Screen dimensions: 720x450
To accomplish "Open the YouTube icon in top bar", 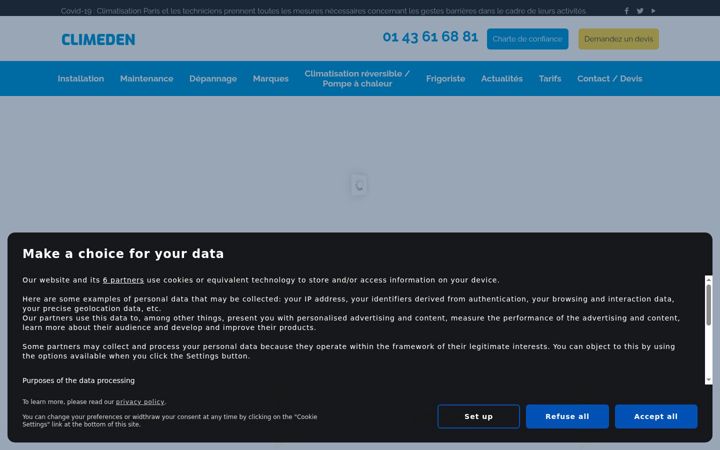I will click(653, 11).
